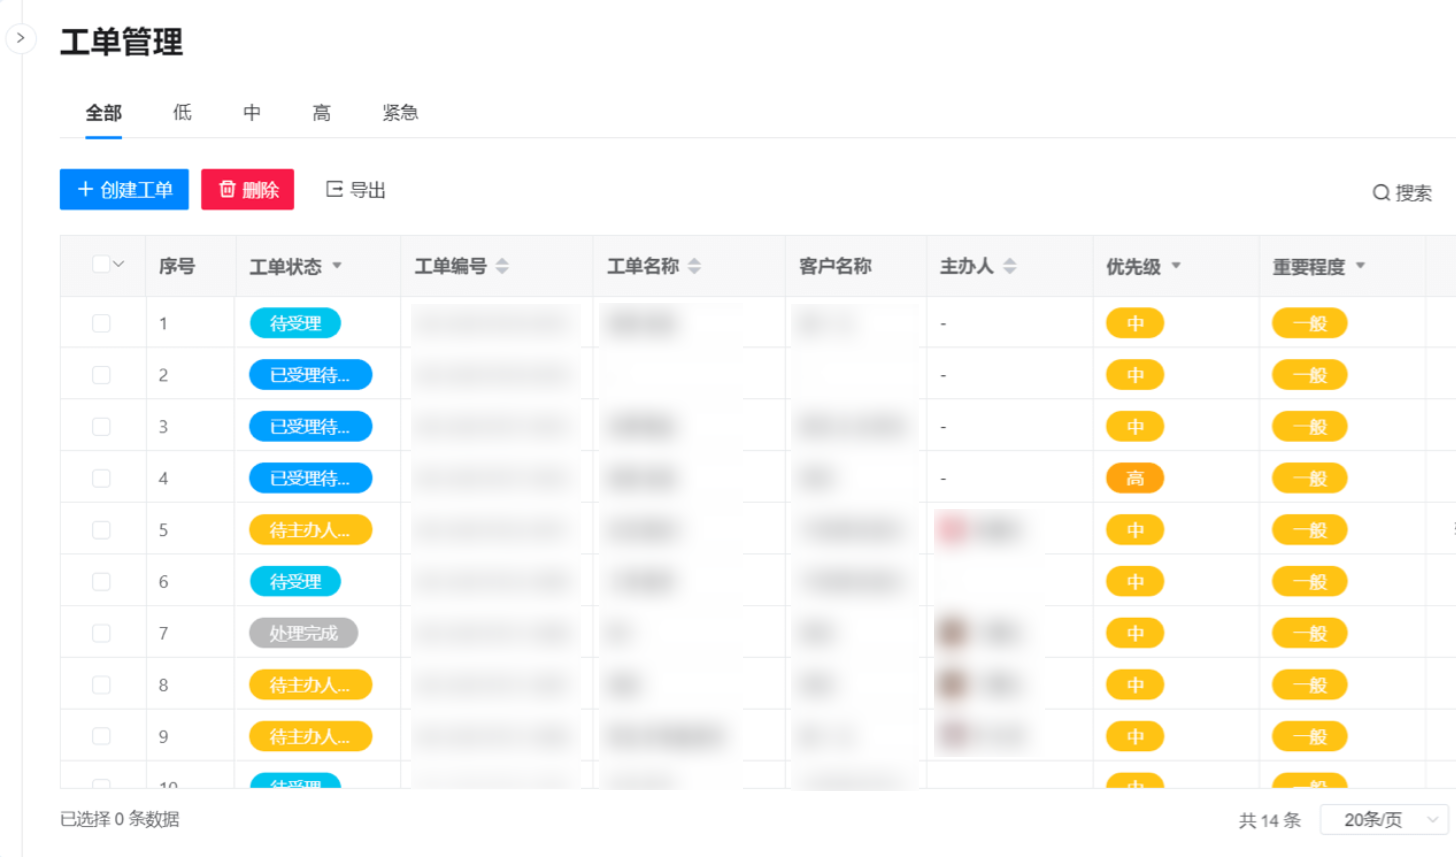
Task: Click the orange 高 priority tag in row 4
Action: coord(1134,479)
